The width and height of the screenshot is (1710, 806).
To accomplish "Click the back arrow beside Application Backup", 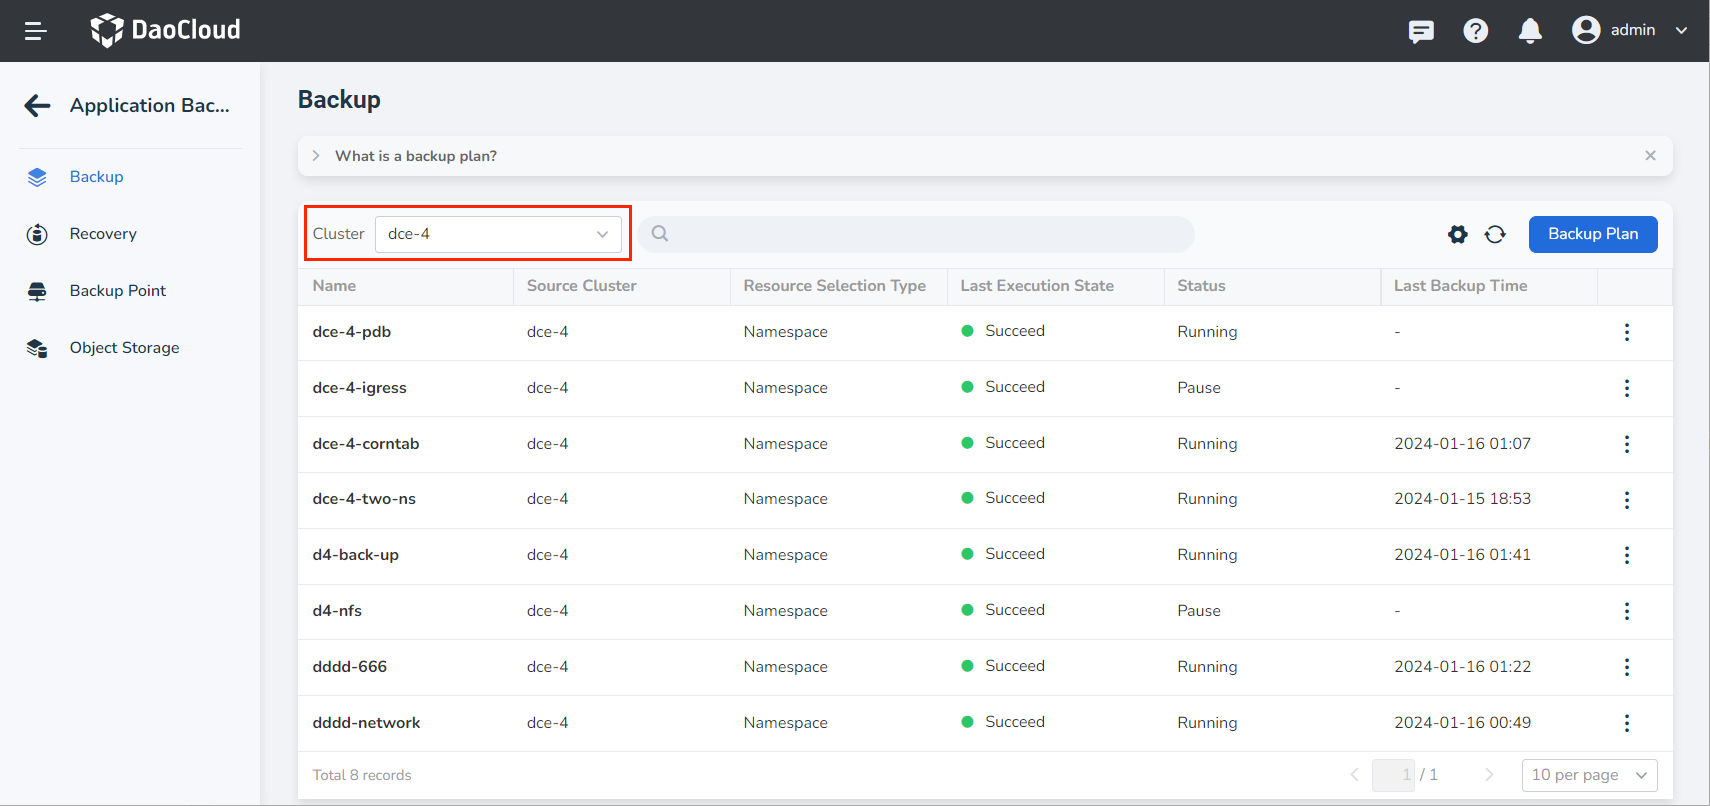I will (x=37, y=106).
